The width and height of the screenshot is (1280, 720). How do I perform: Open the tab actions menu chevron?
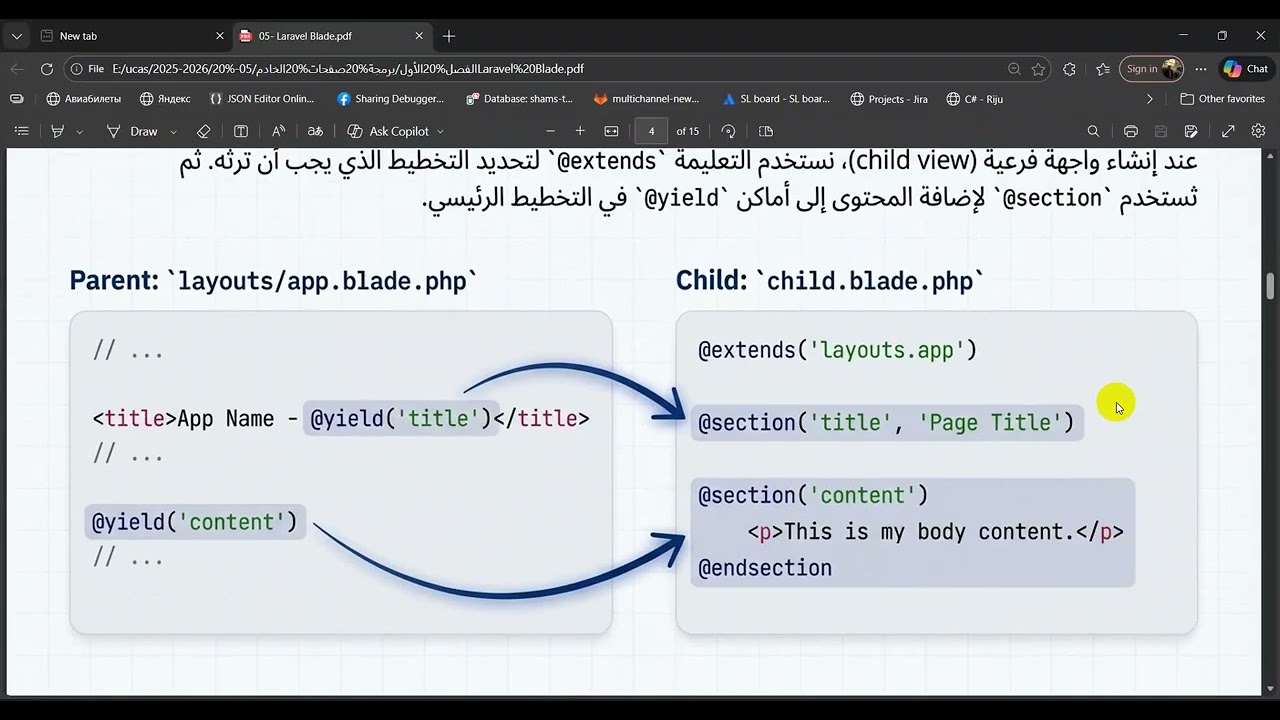pos(16,36)
